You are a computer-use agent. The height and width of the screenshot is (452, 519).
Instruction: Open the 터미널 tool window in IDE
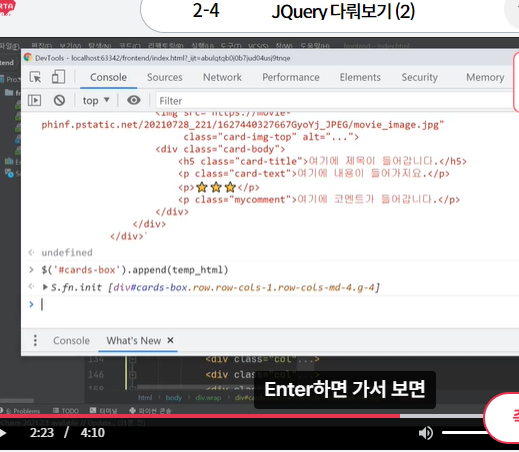click(x=108, y=411)
